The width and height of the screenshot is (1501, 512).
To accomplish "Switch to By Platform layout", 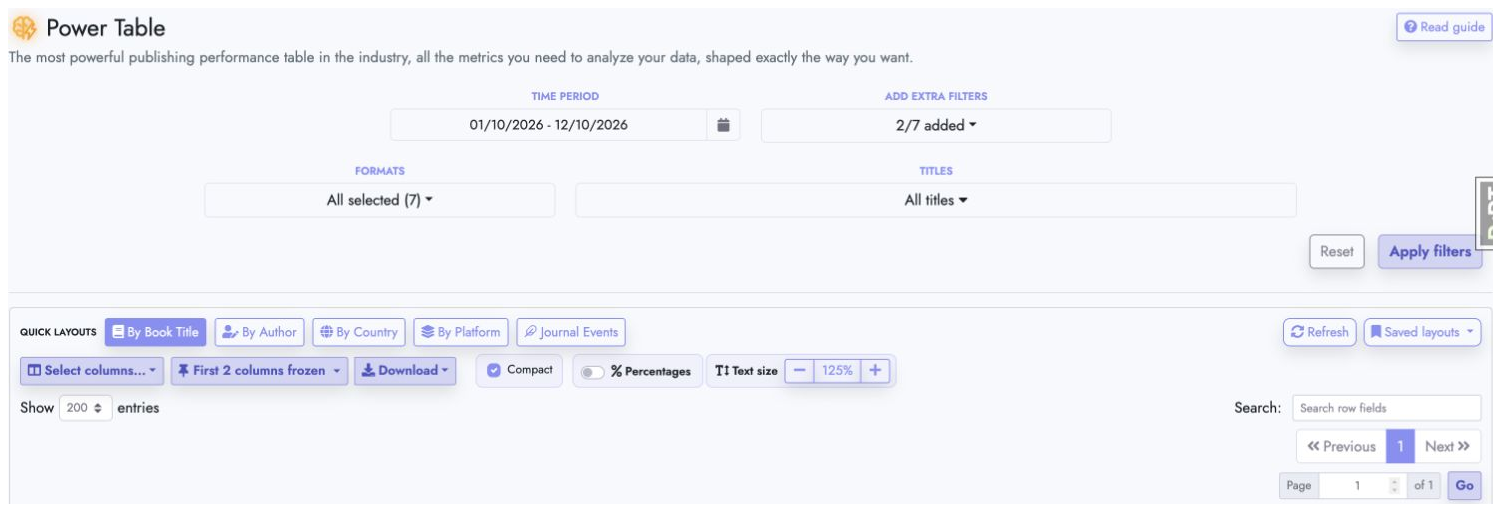I will click(461, 332).
